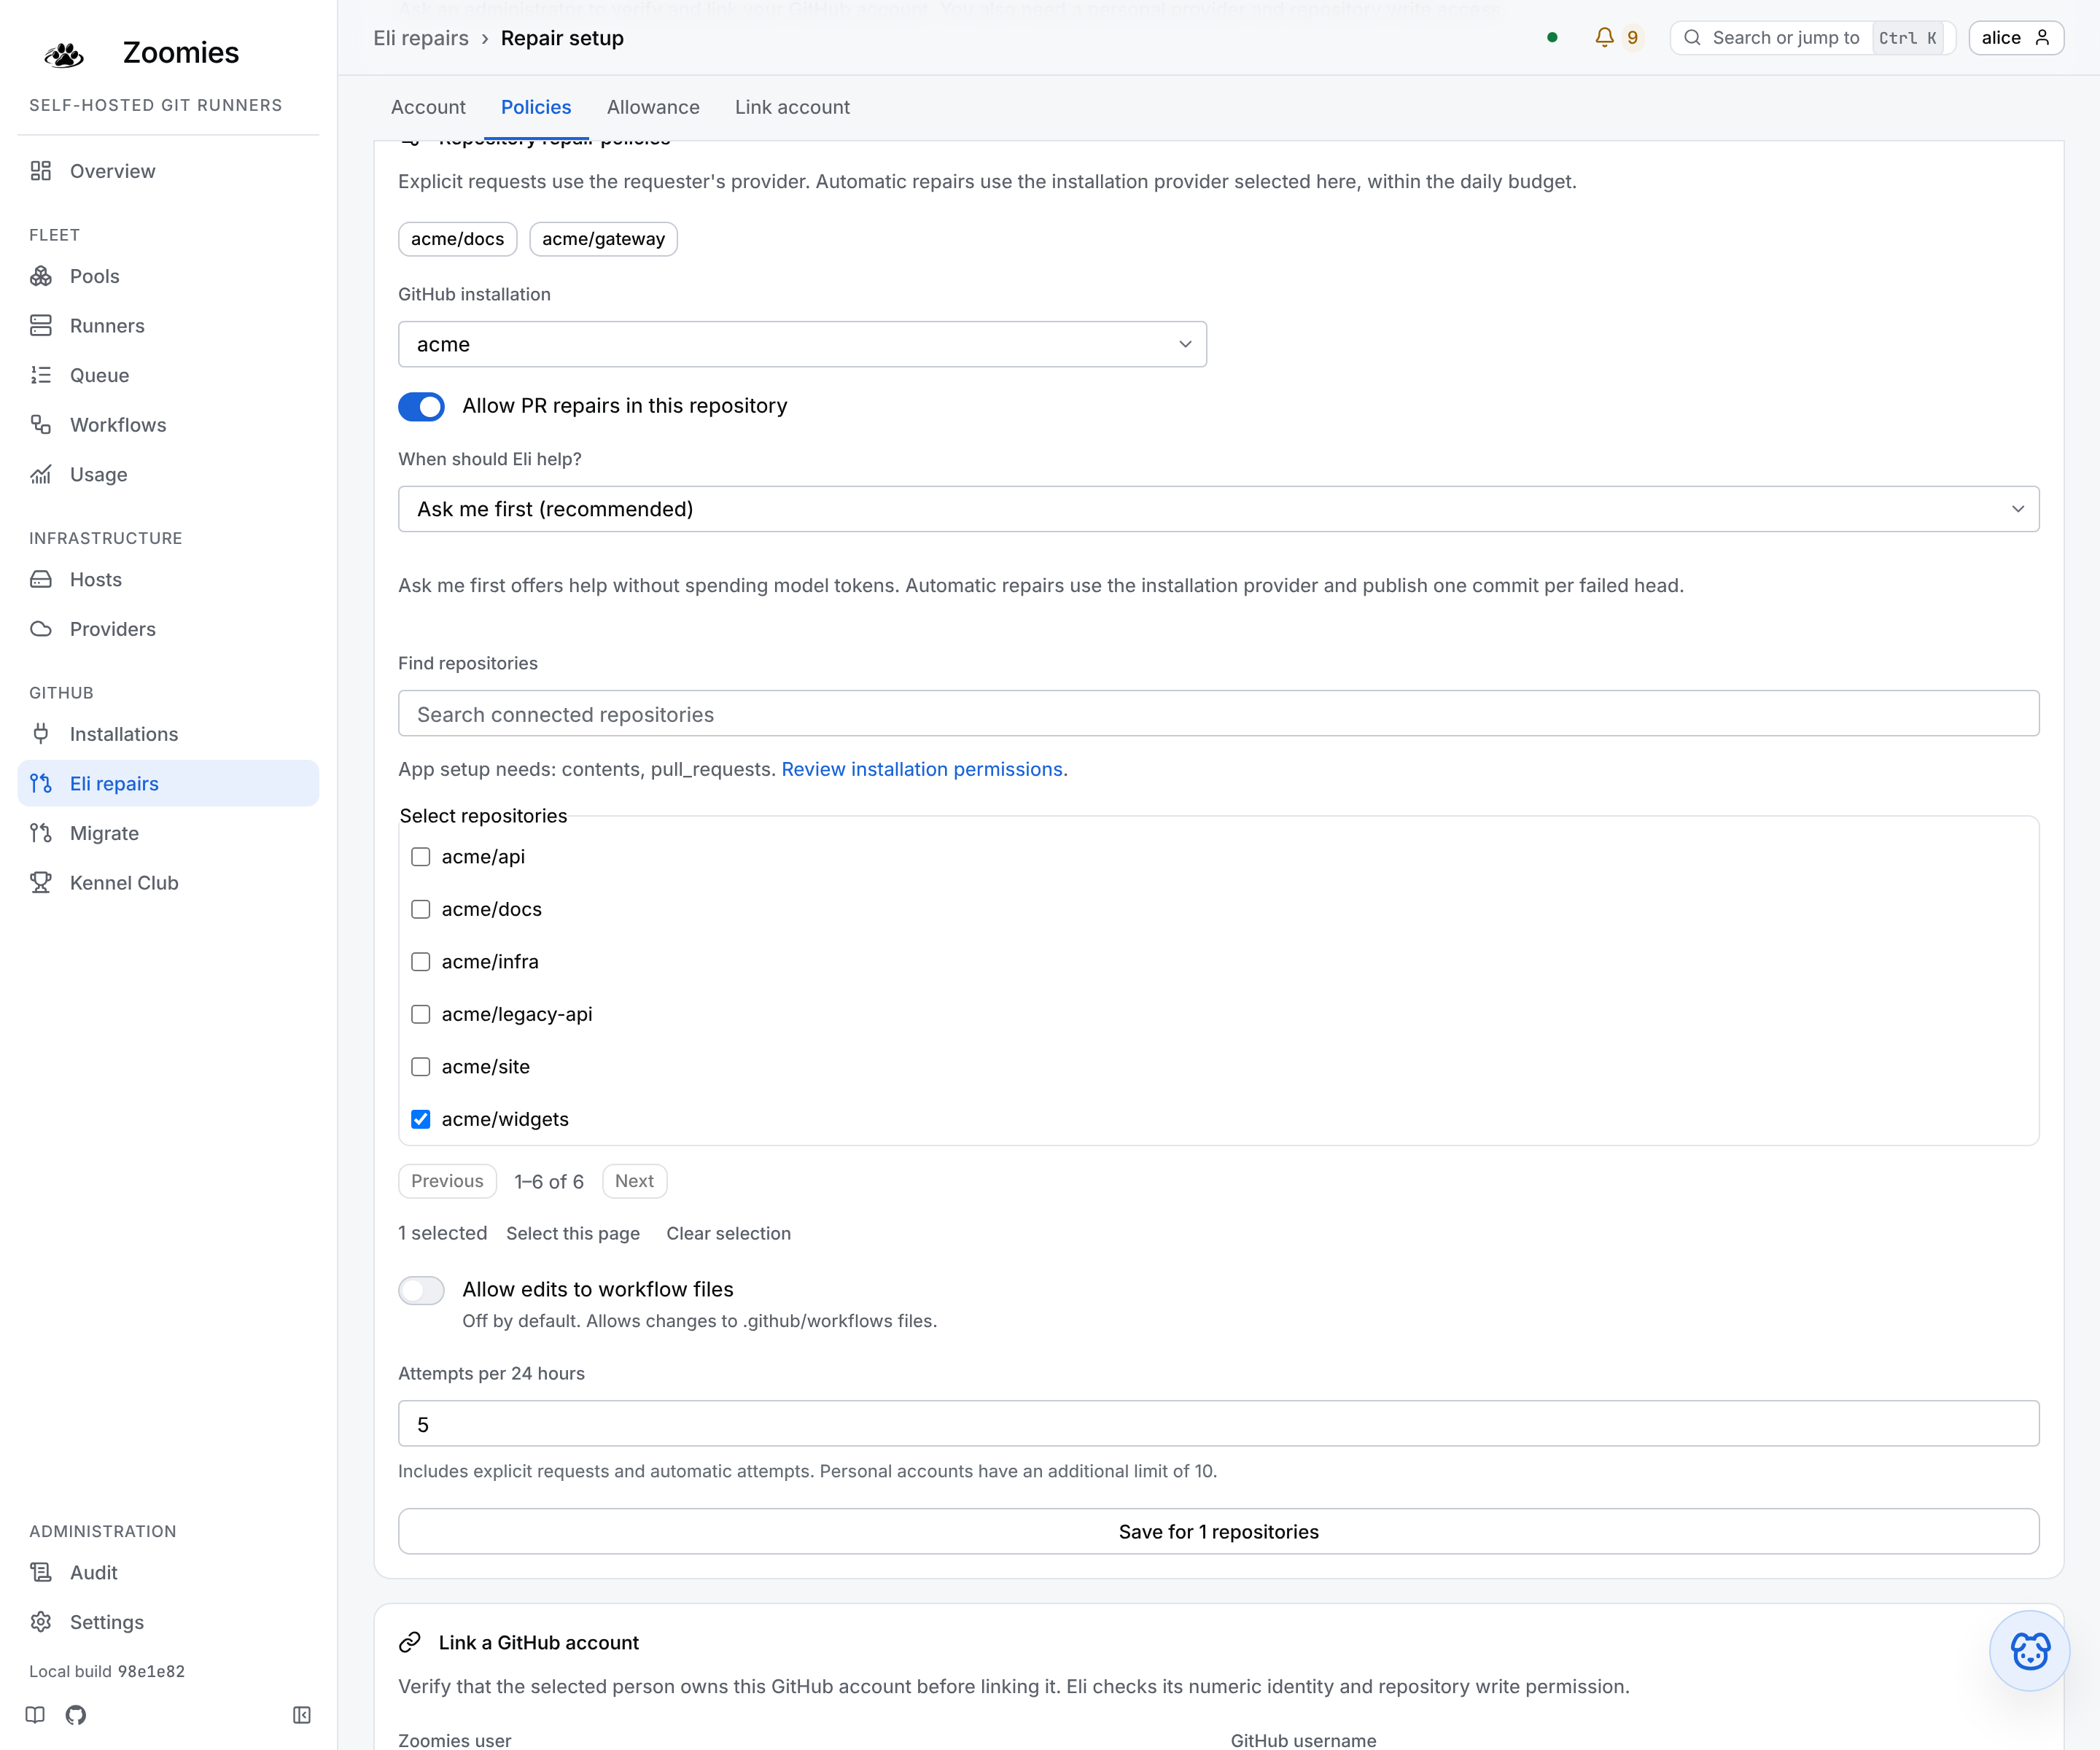This screenshot has width=2100, height=1750.
Task: Open the alice user menu
Action: tap(2016, 38)
